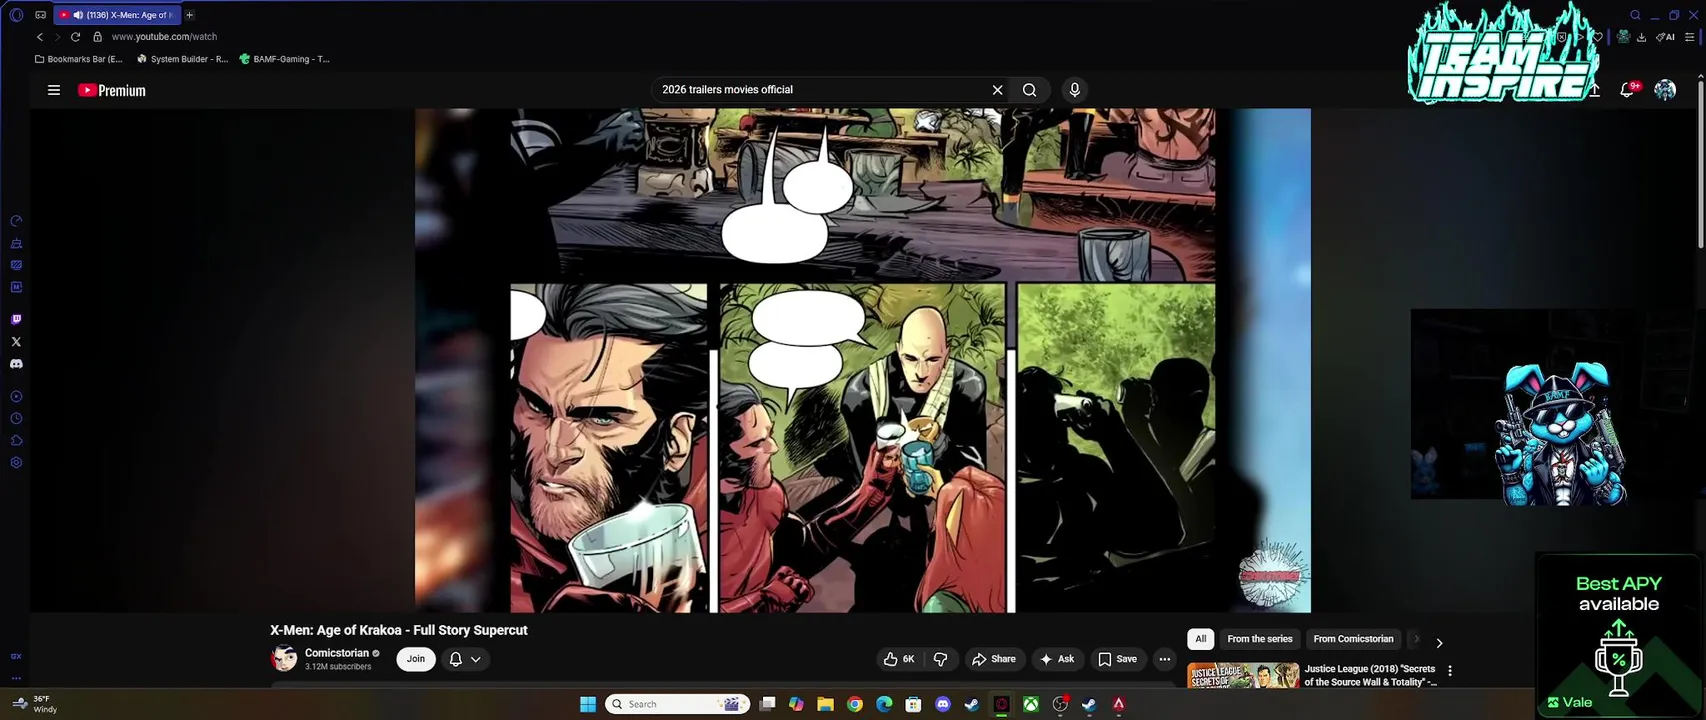Viewport: 1706px width, 720px height.
Task: Open the System Builder bookmark
Action: coord(182,59)
